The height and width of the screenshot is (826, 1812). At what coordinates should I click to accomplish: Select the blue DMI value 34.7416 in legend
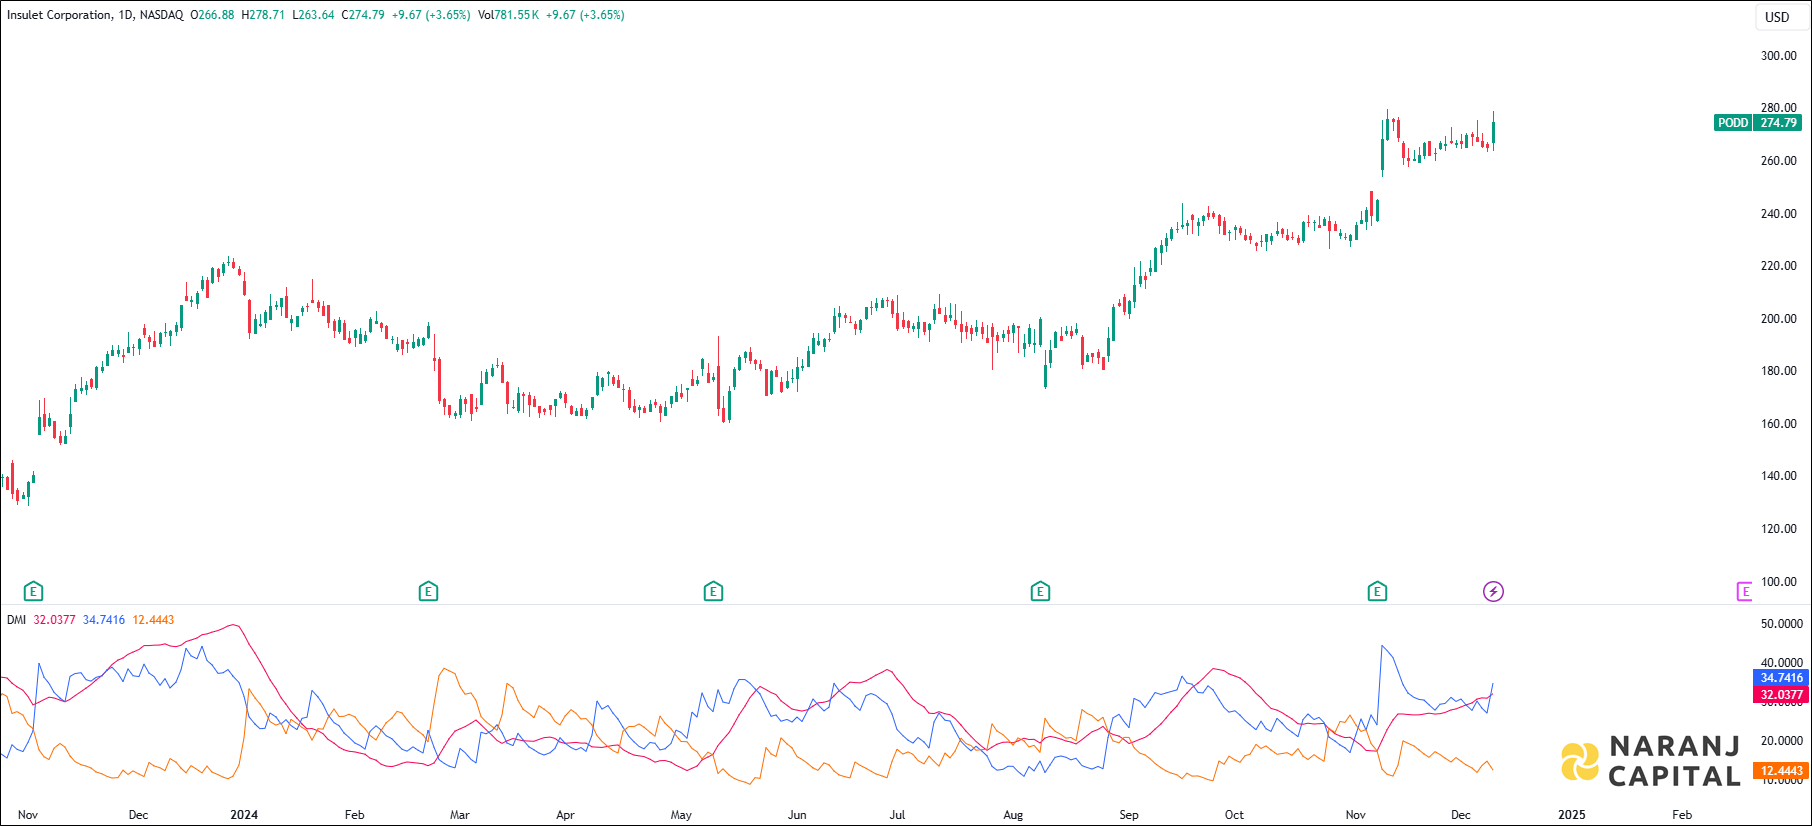tap(104, 620)
